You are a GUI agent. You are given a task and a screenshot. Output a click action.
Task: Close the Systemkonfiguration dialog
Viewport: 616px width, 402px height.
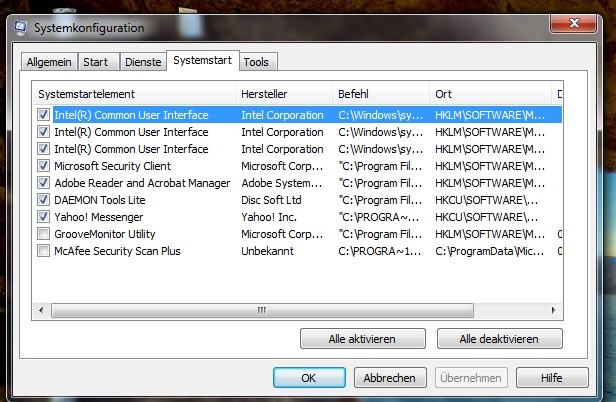point(574,23)
